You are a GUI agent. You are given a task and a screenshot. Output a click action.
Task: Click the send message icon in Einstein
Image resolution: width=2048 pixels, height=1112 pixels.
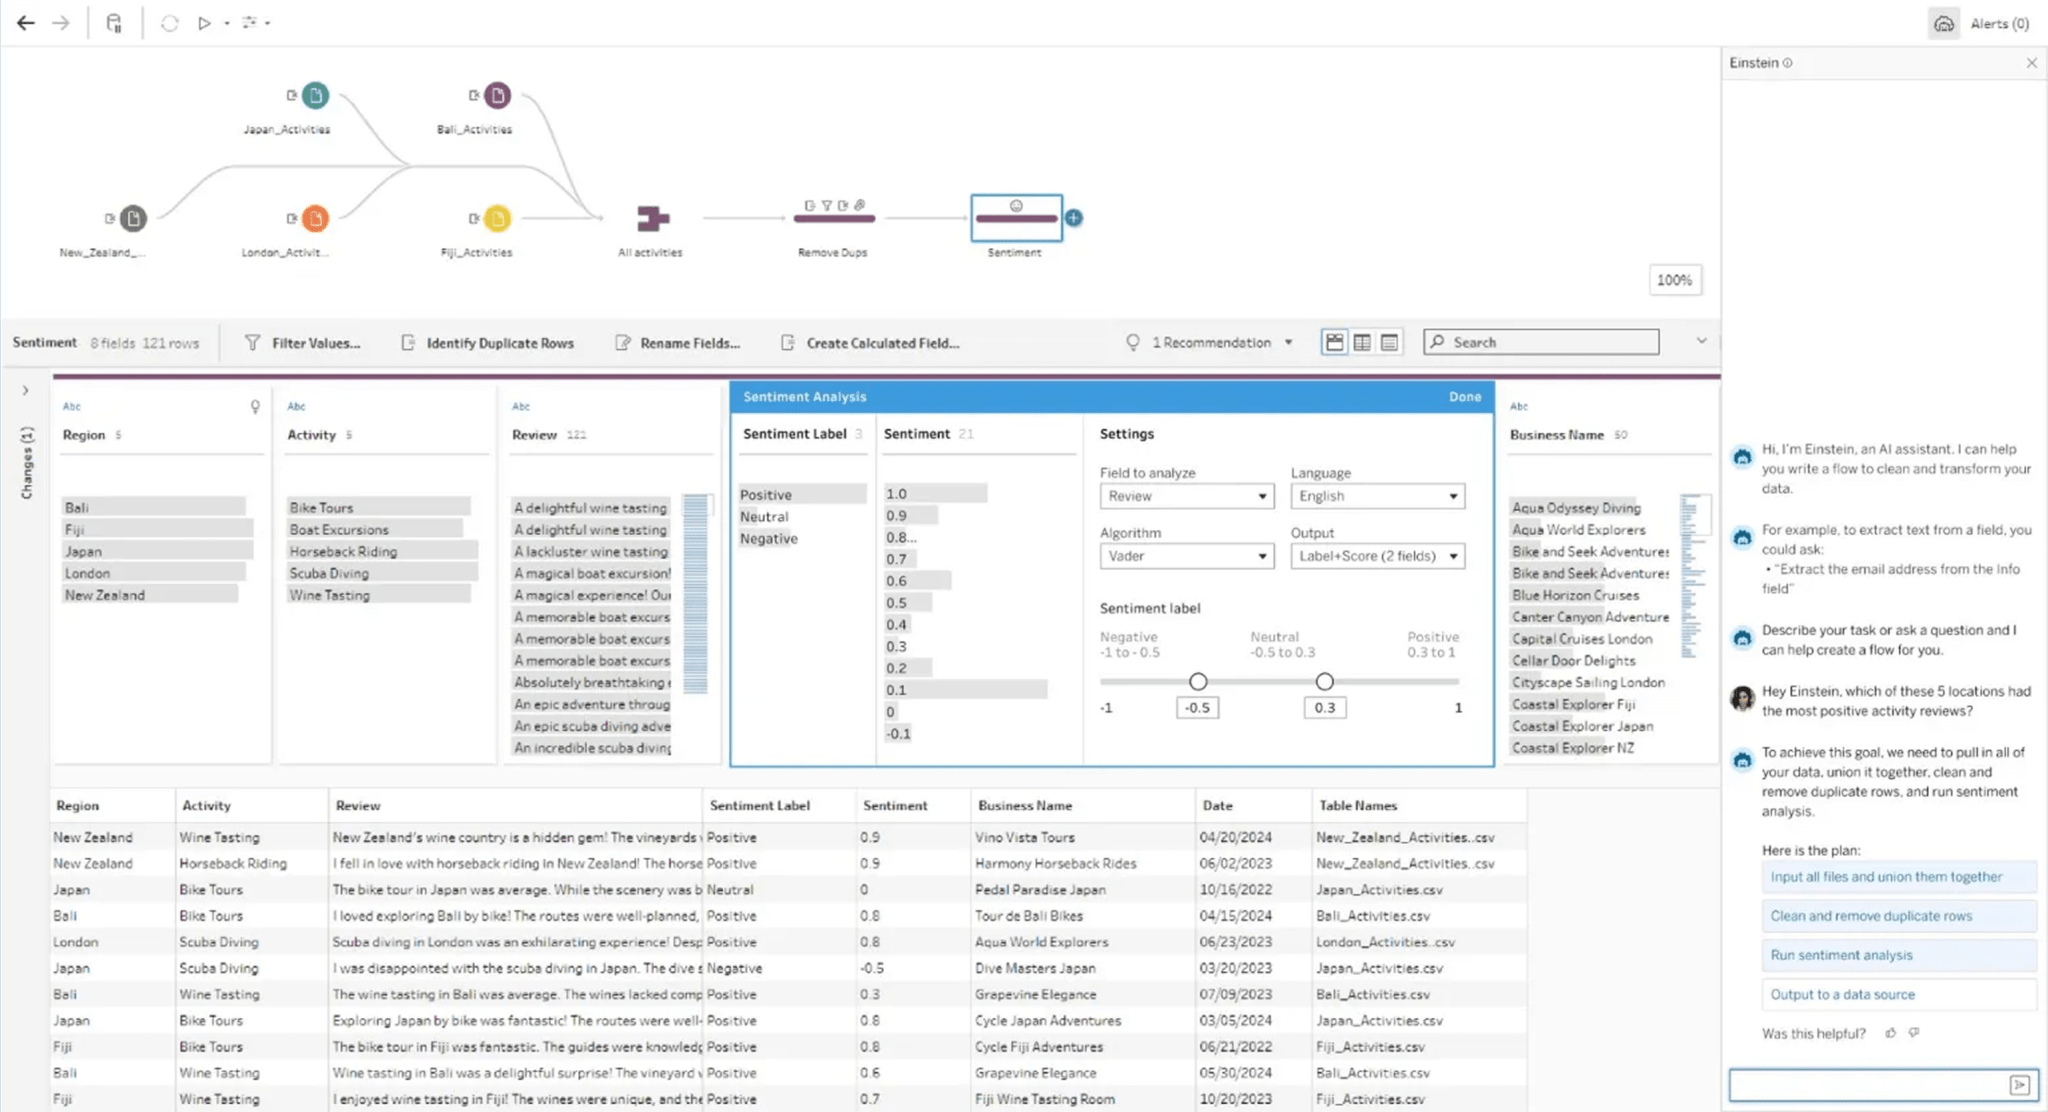coord(2019,1085)
